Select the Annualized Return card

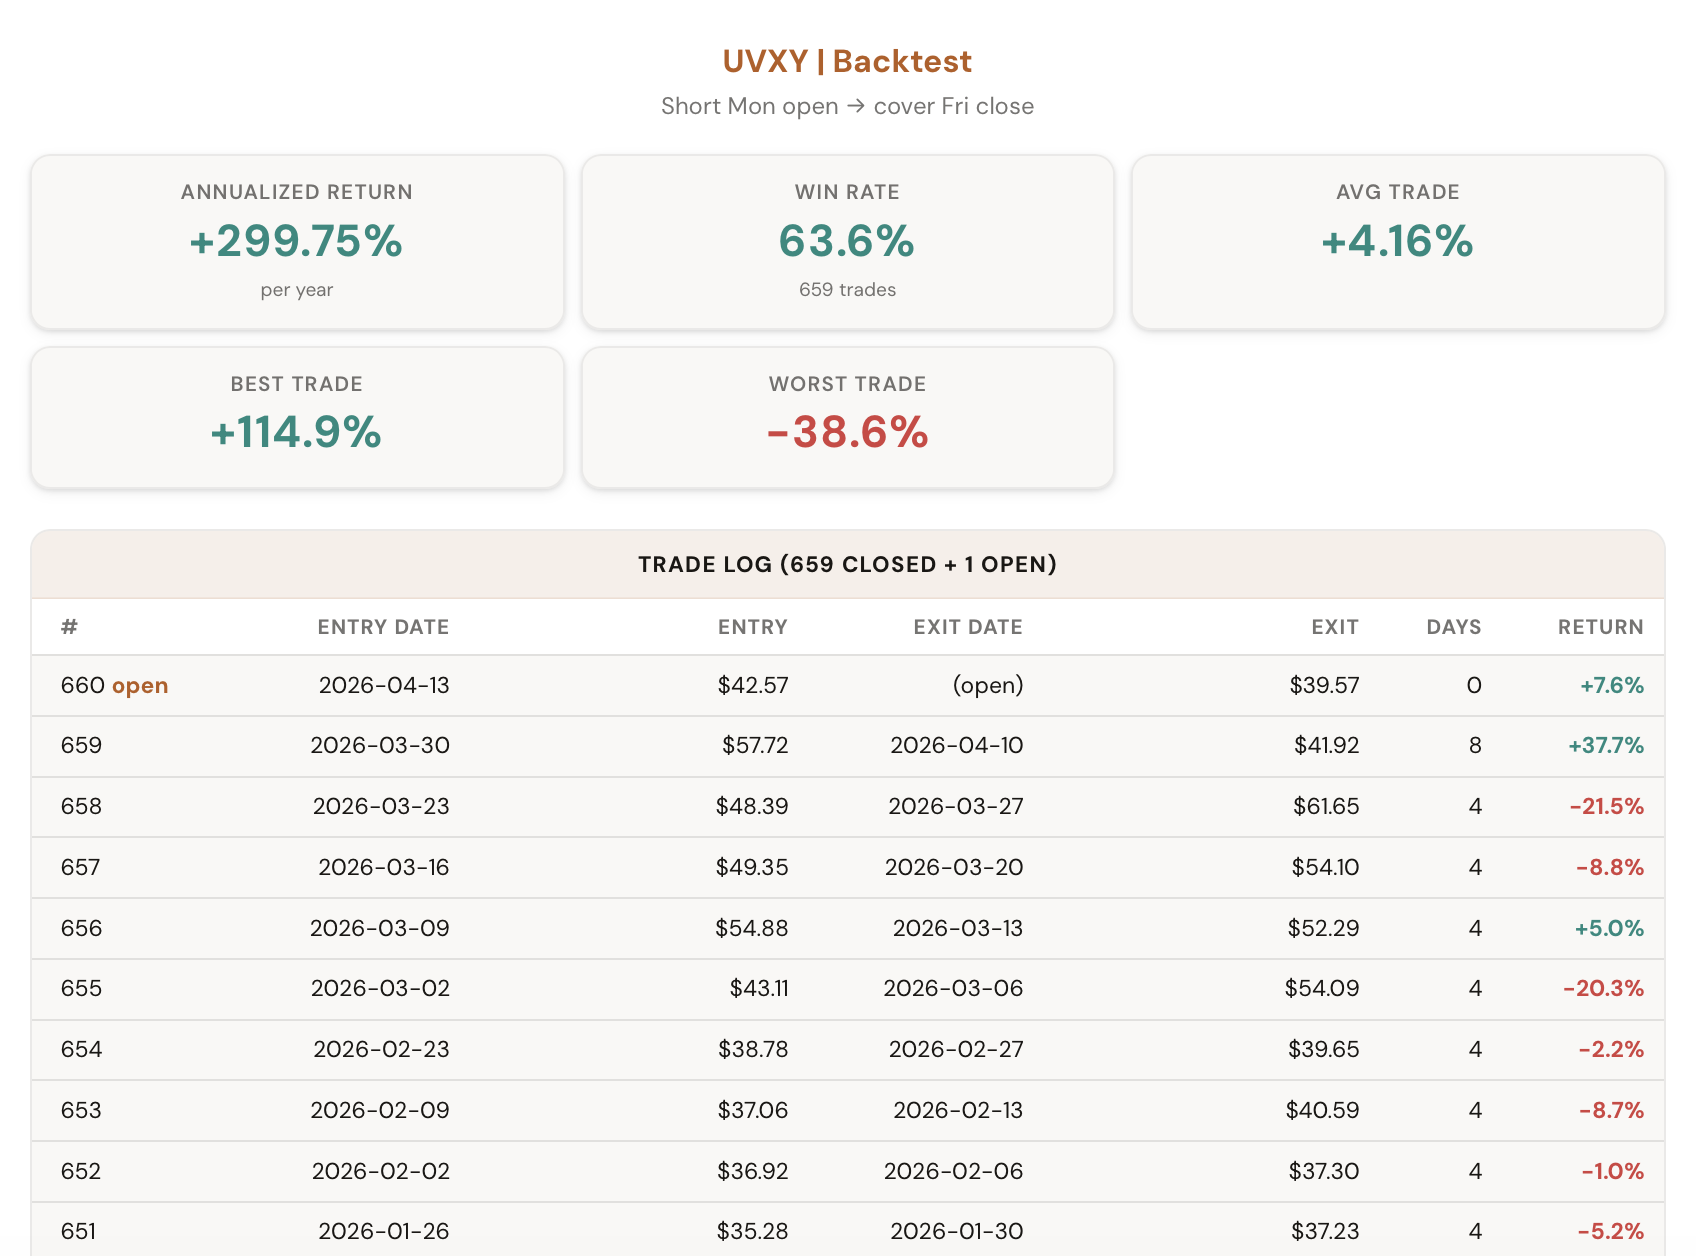click(297, 242)
